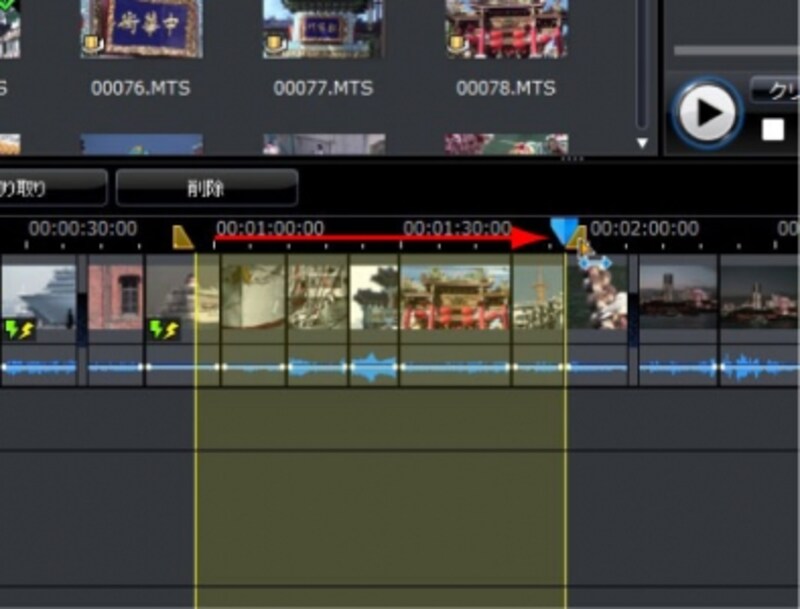Click the 00:01:00:00 mark on timeline ruler
800x609 pixels.
tap(269, 229)
